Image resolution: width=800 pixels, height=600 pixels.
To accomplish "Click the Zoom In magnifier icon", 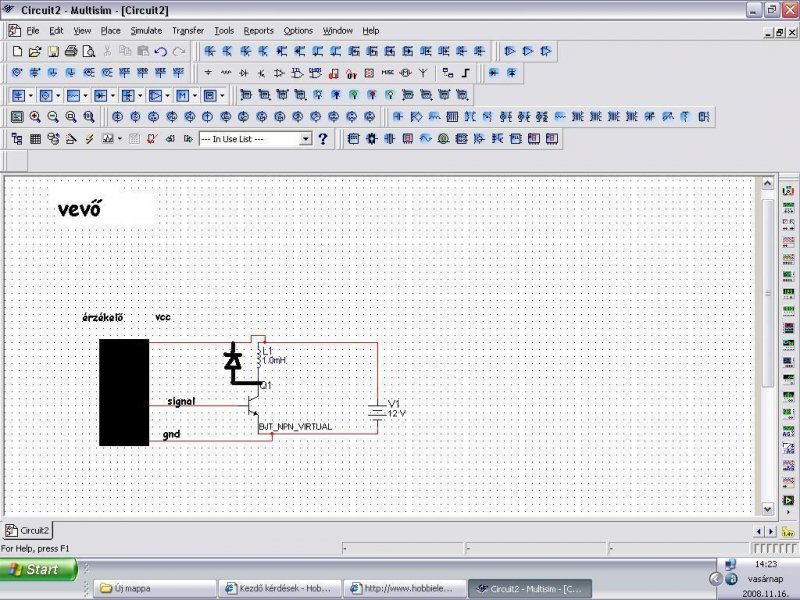I will coord(35,117).
